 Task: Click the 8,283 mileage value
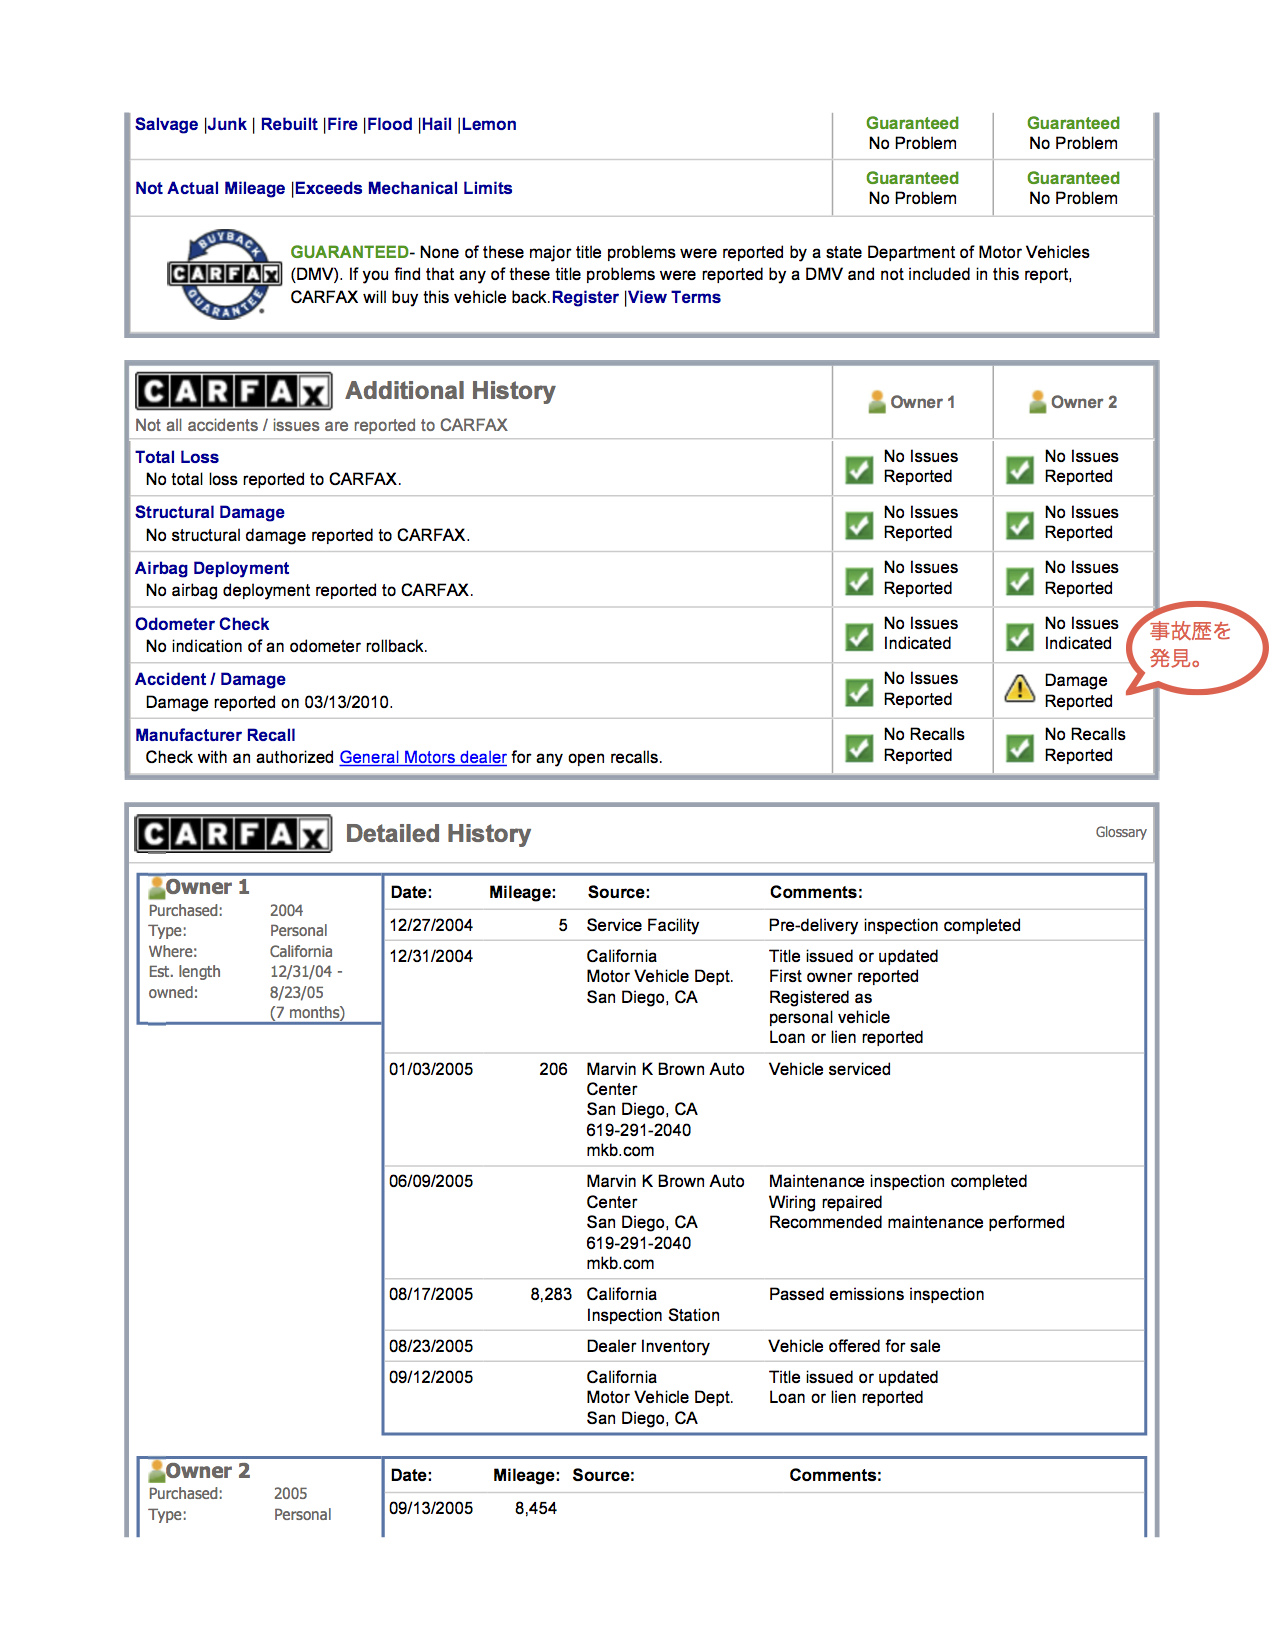pyautogui.click(x=551, y=1295)
